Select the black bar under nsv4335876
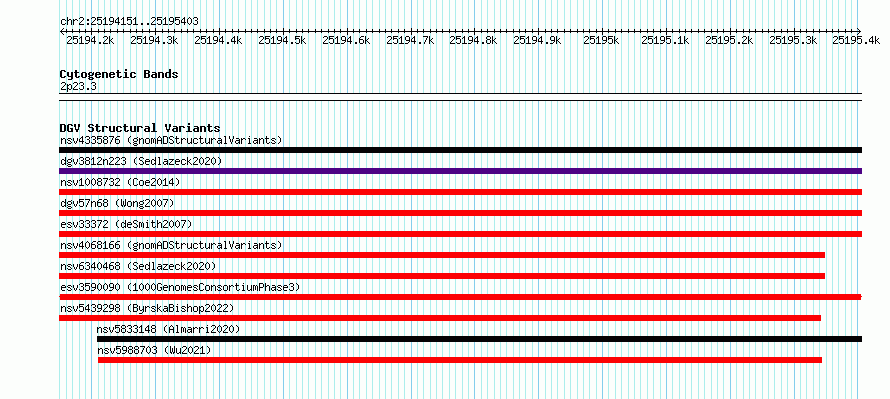The height and width of the screenshot is (399, 890). click(460, 150)
